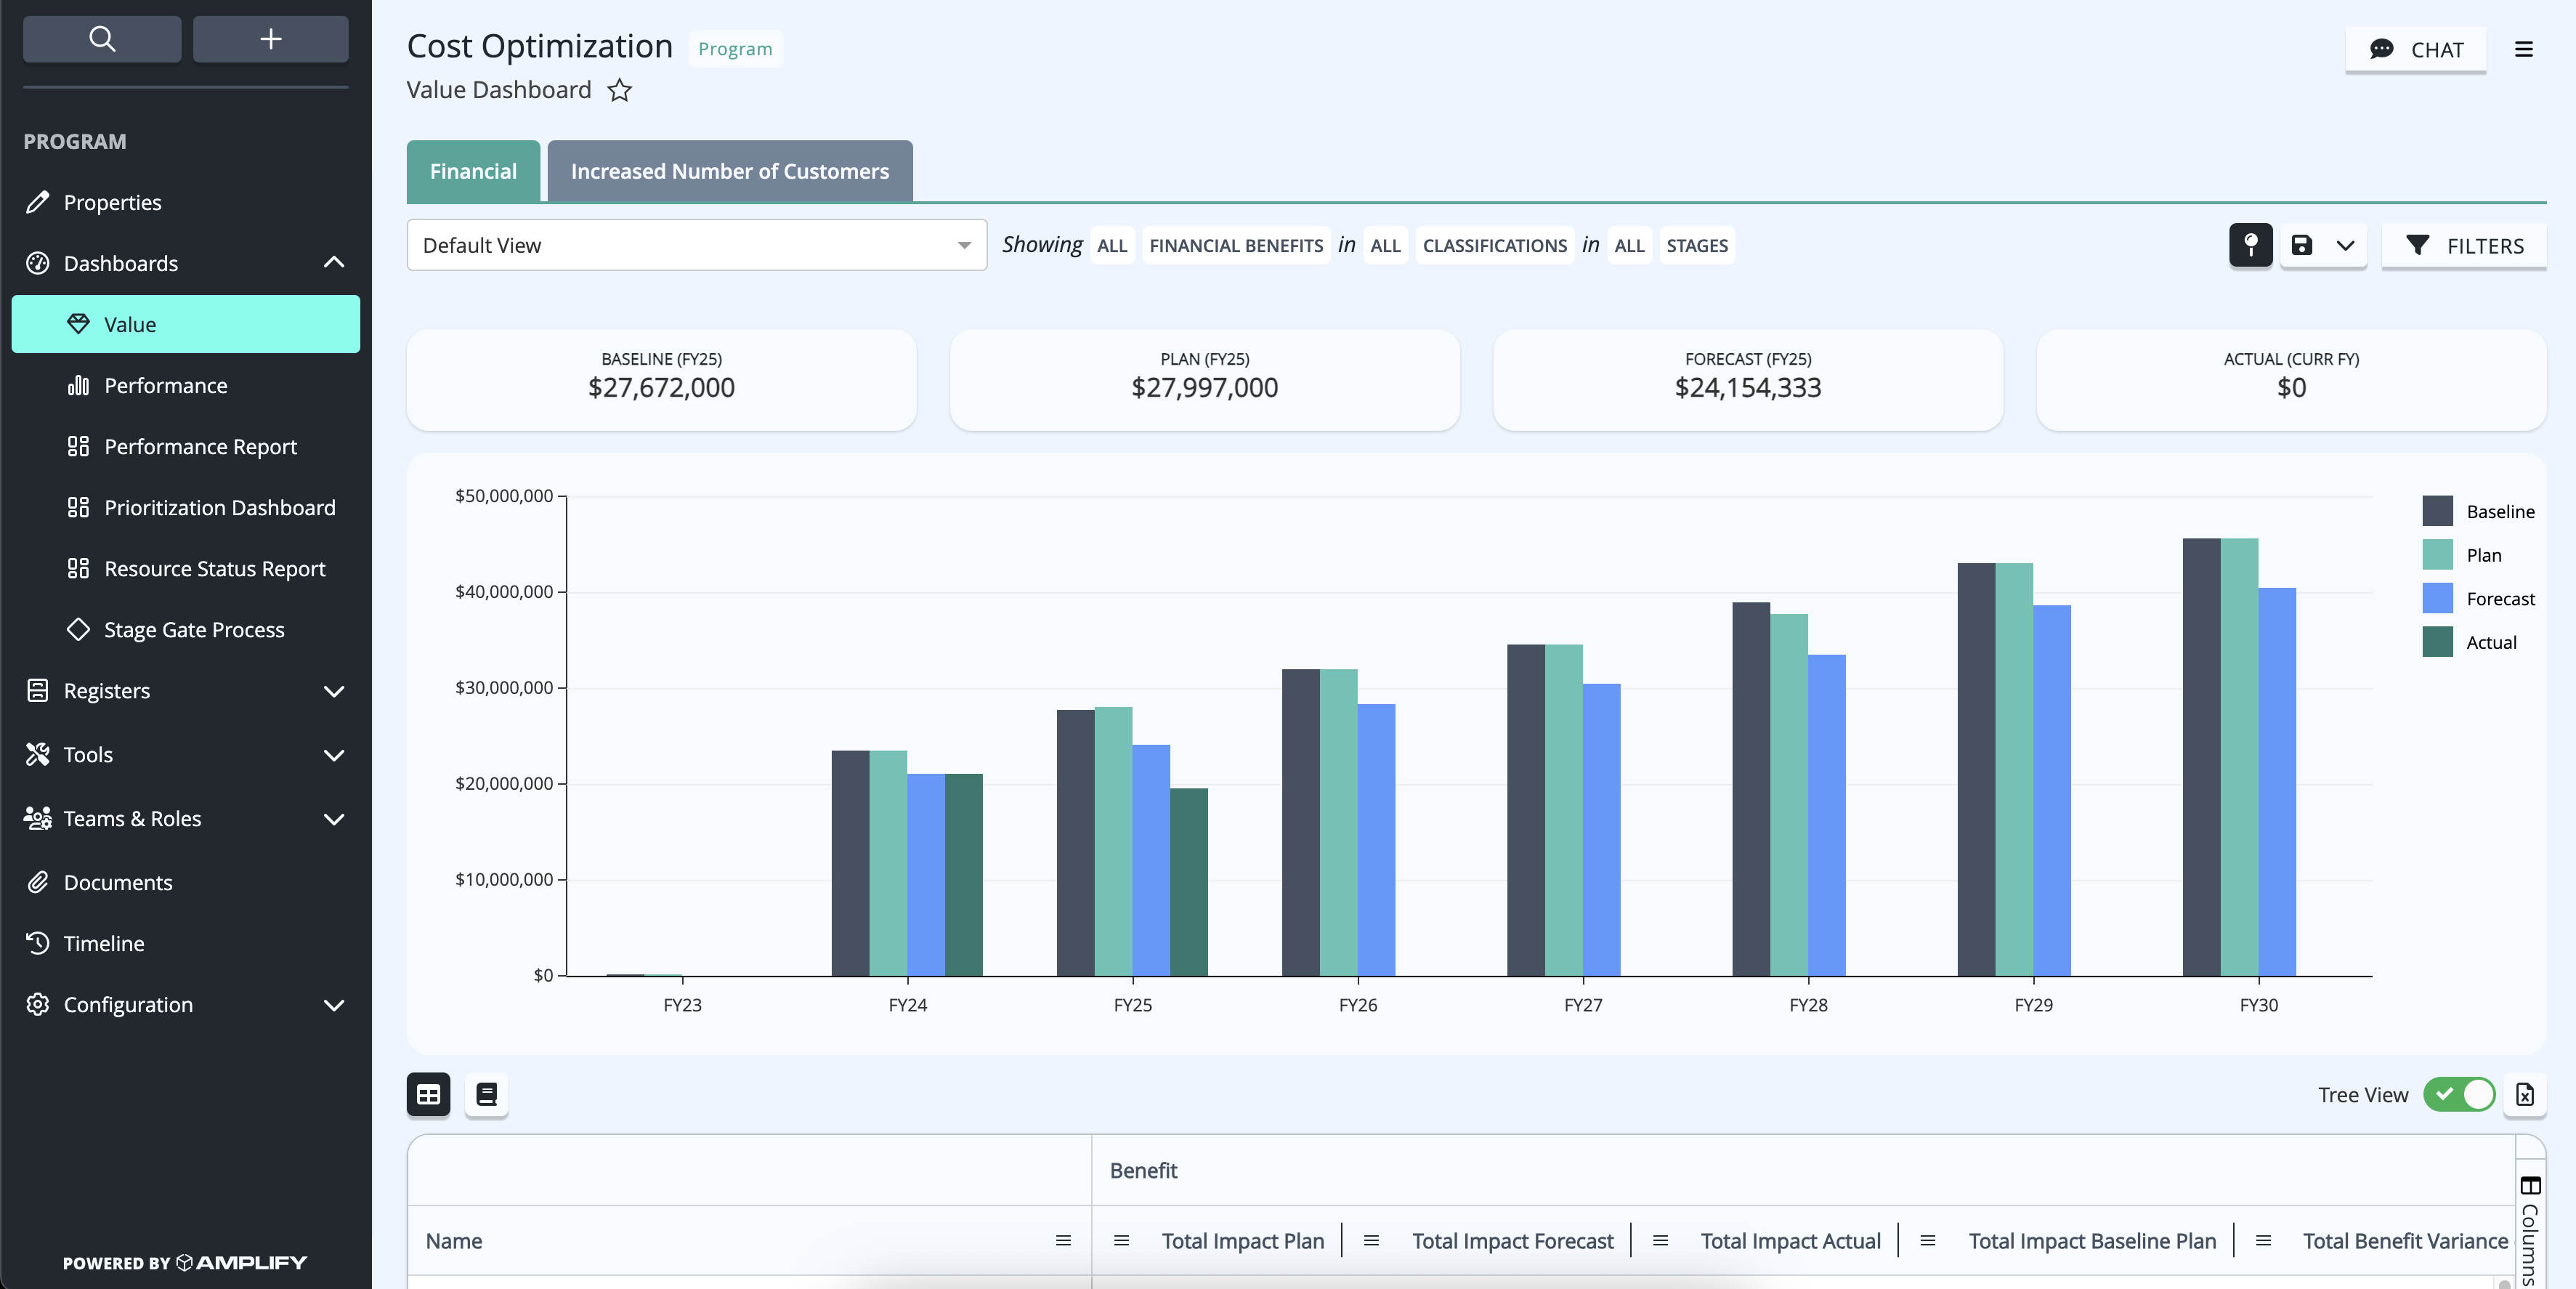Switch to the report book view icon
This screenshot has width=2576, height=1289.
[487, 1094]
